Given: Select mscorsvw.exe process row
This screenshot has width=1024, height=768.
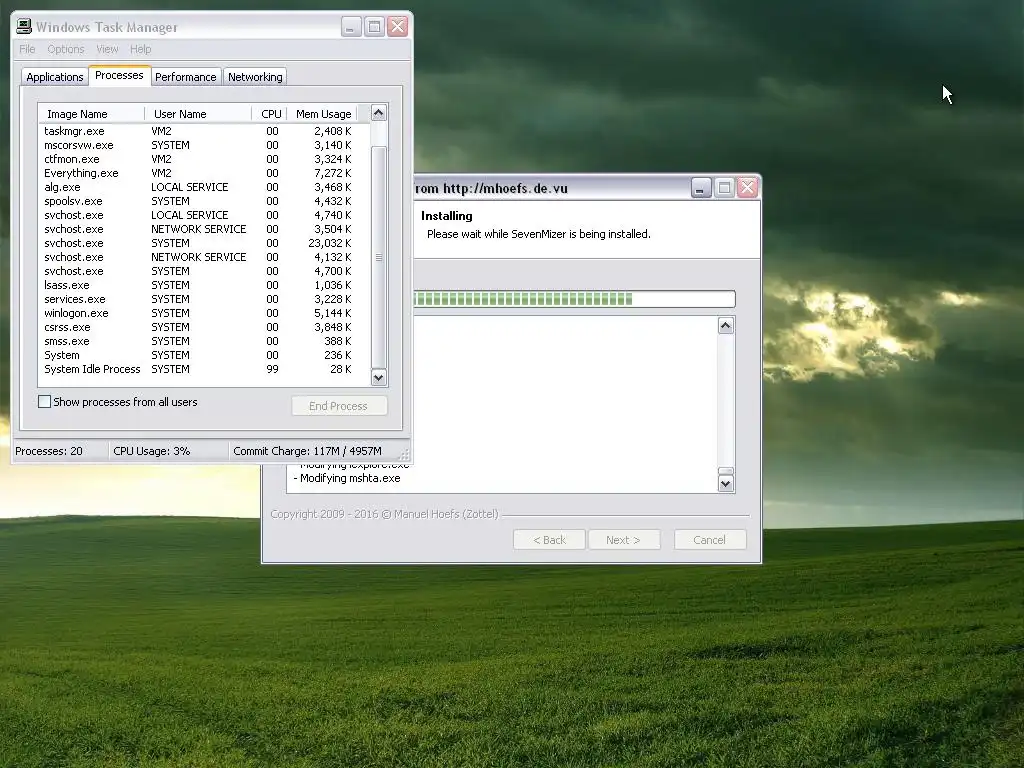Looking at the screenshot, I should tap(204, 145).
